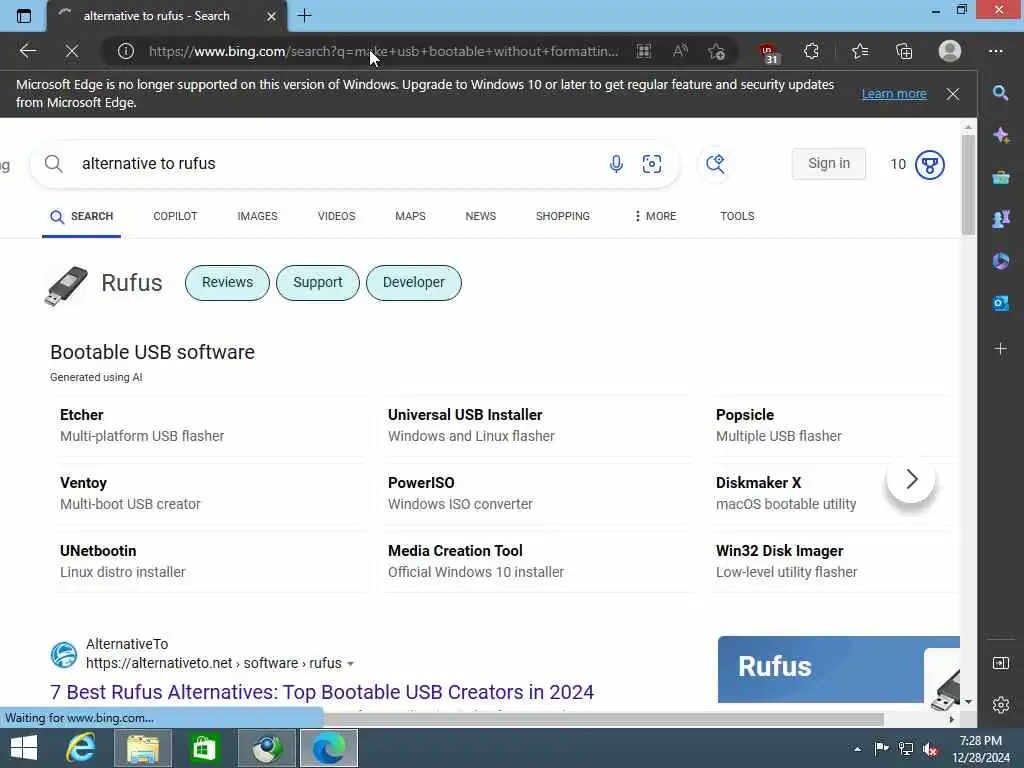The height and width of the screenshot is (768, 1024).
Task: Switch to the Copilot tab
Action: (175, 216)
